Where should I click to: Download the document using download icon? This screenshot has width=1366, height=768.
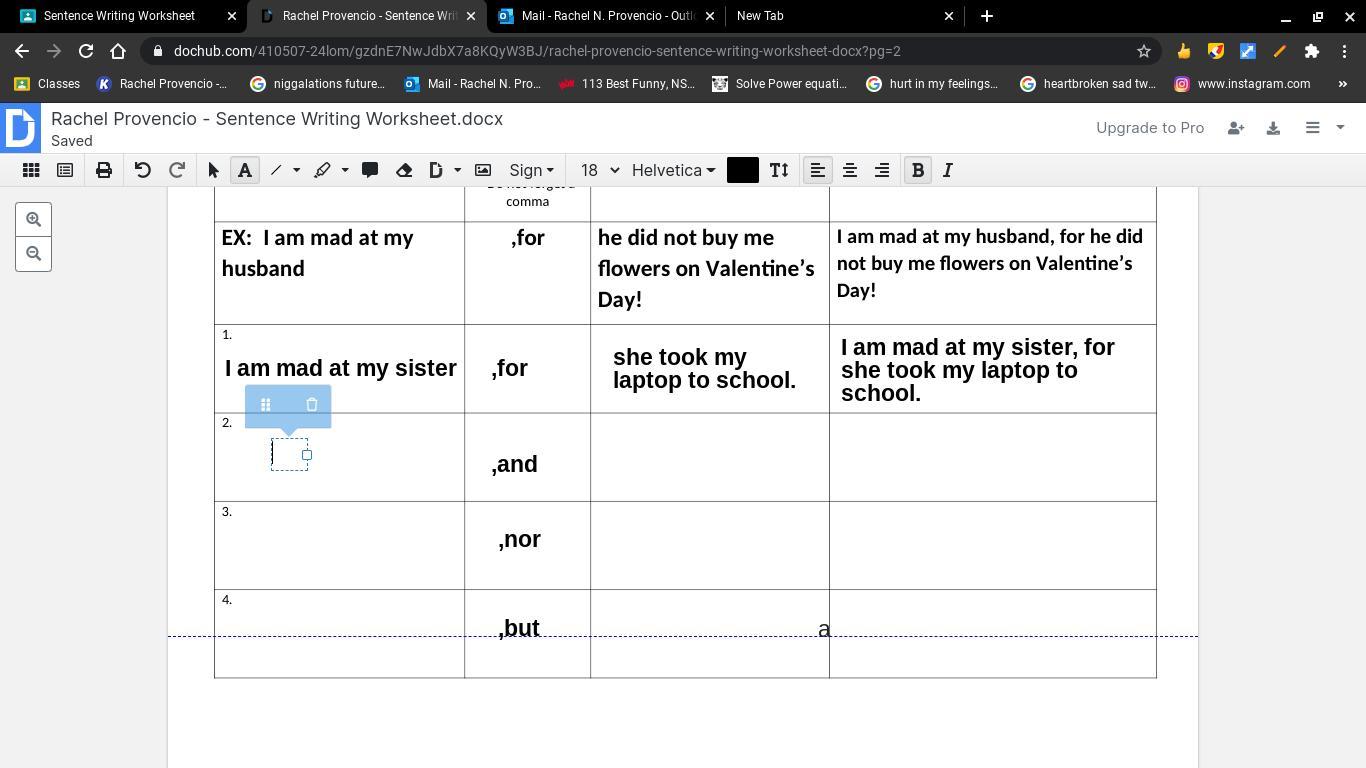pos(1273,128)
